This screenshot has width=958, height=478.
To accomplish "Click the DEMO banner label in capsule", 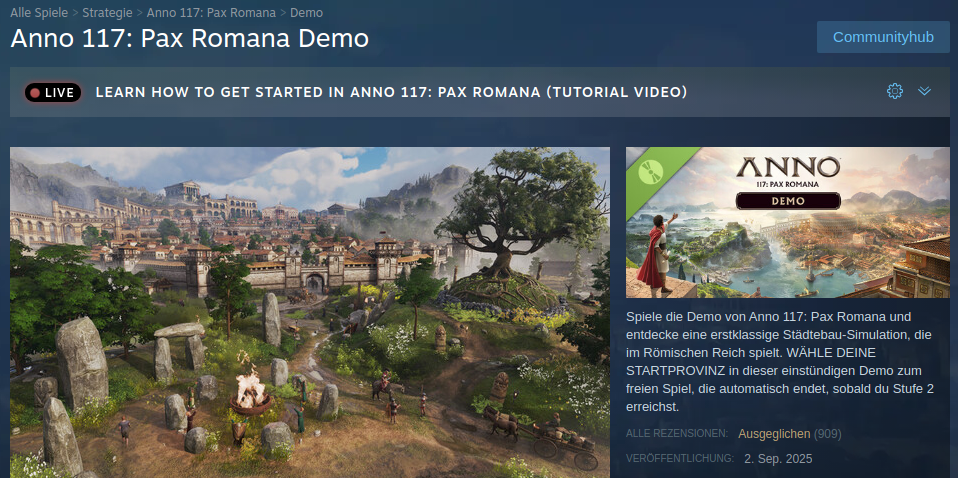I will coord(788,200).
